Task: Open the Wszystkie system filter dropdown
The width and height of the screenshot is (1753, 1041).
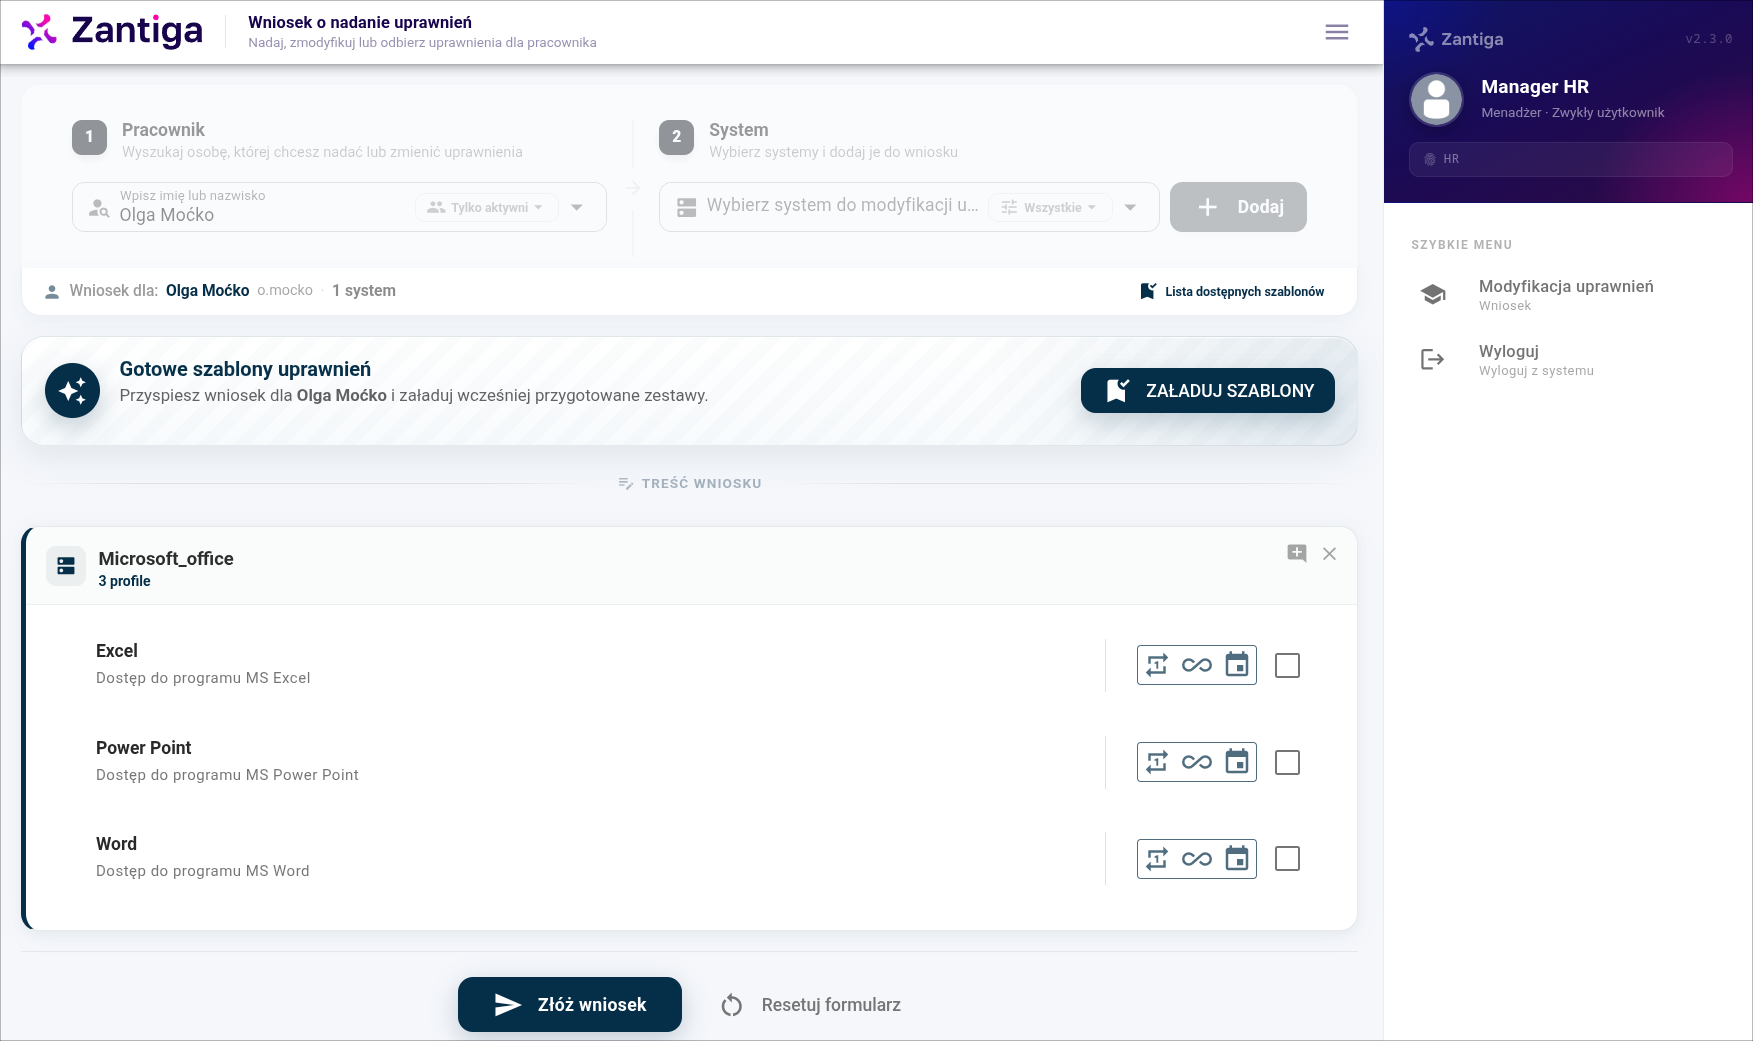Action: [1050, 207]
